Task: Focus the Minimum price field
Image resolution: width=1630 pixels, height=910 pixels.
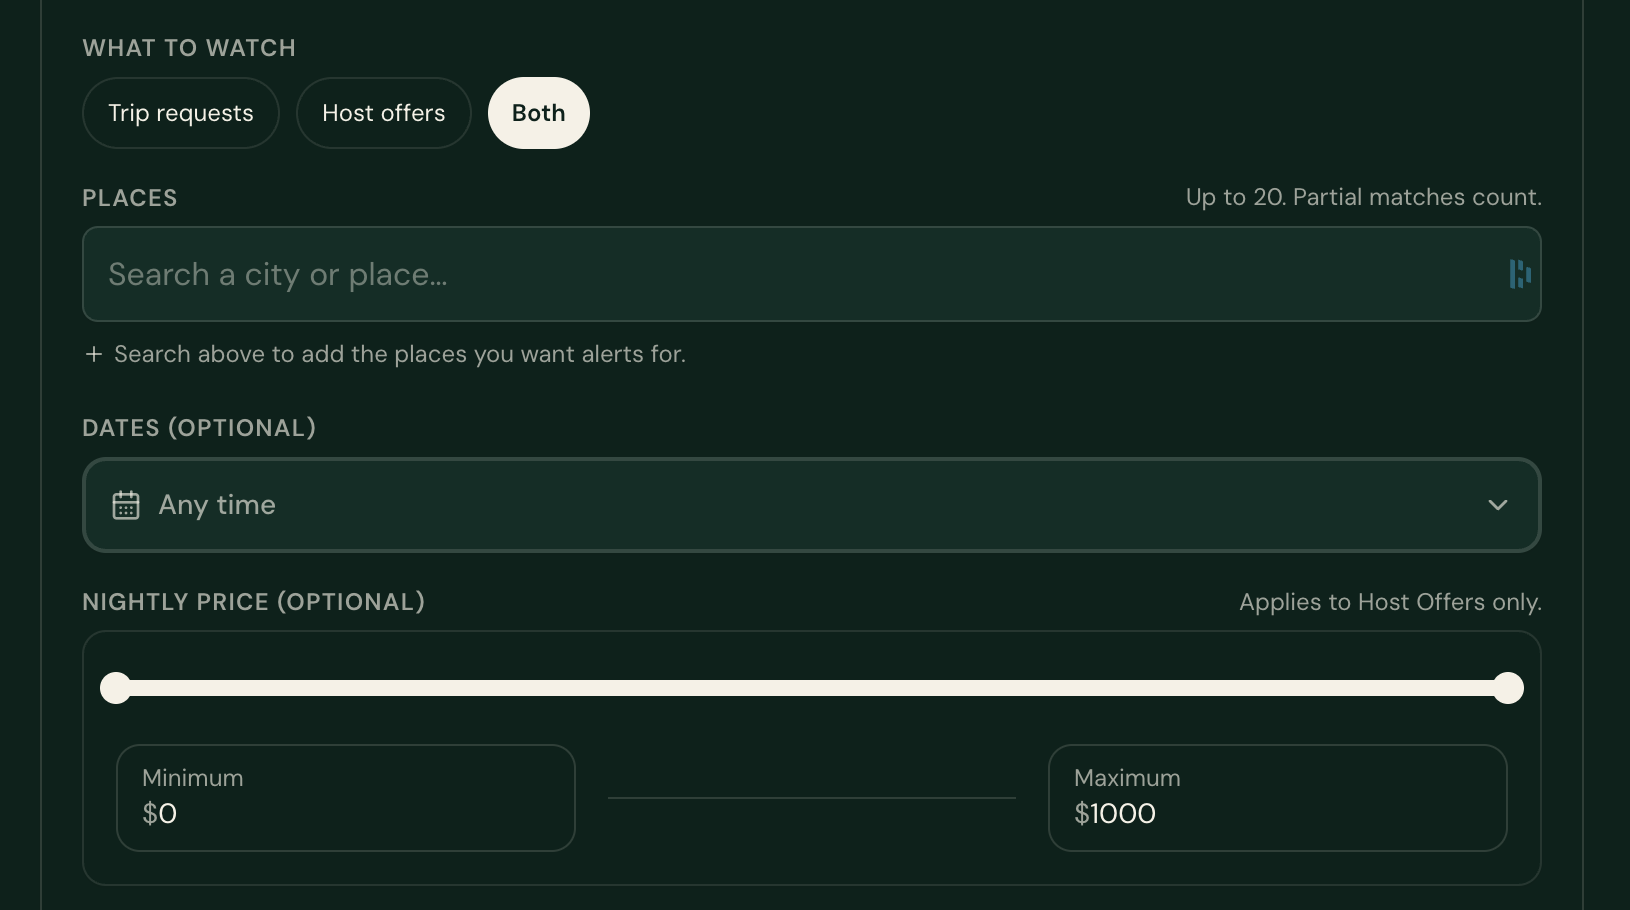Action: coord(346,798)
